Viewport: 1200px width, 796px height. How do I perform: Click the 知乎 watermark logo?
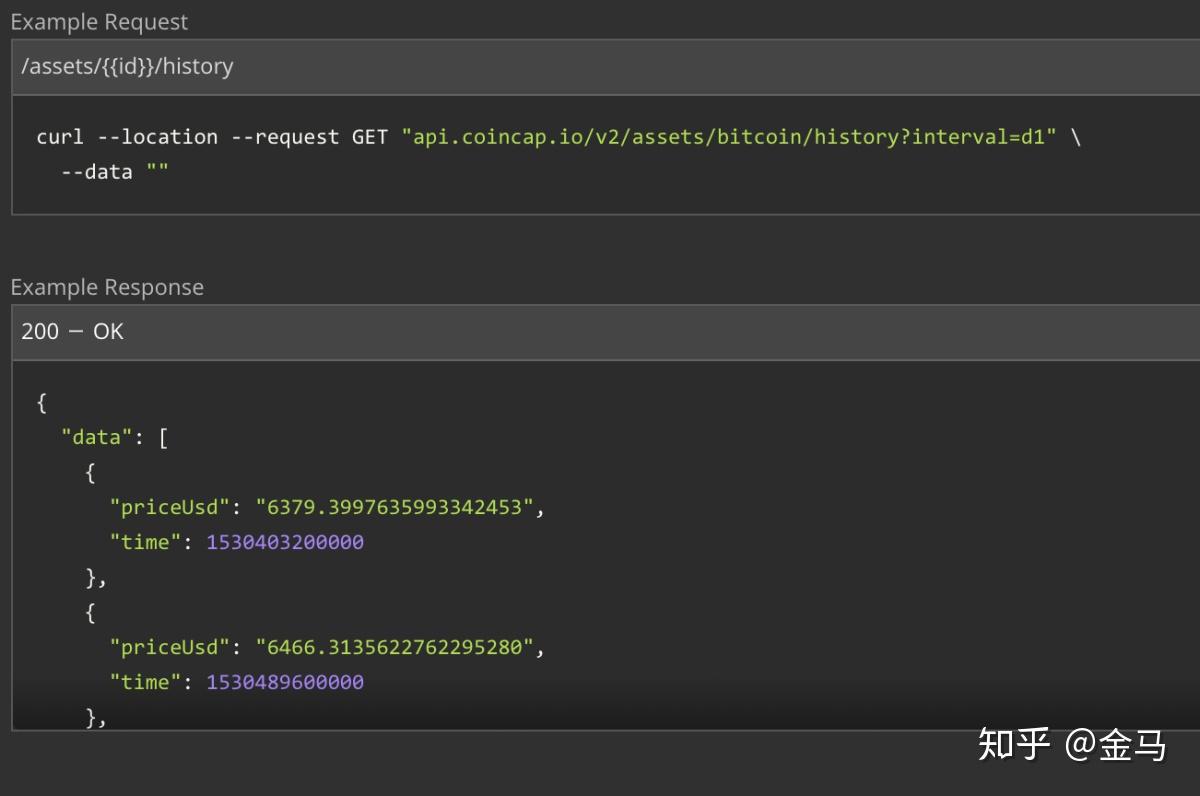tap(1013, 744)
